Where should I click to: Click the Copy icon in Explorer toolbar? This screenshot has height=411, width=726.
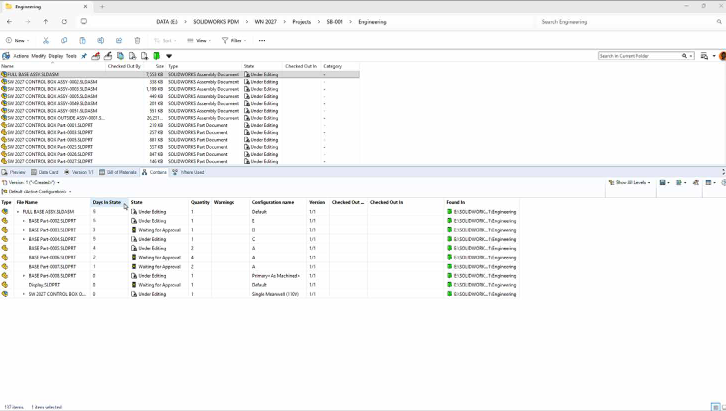point(64,41)
